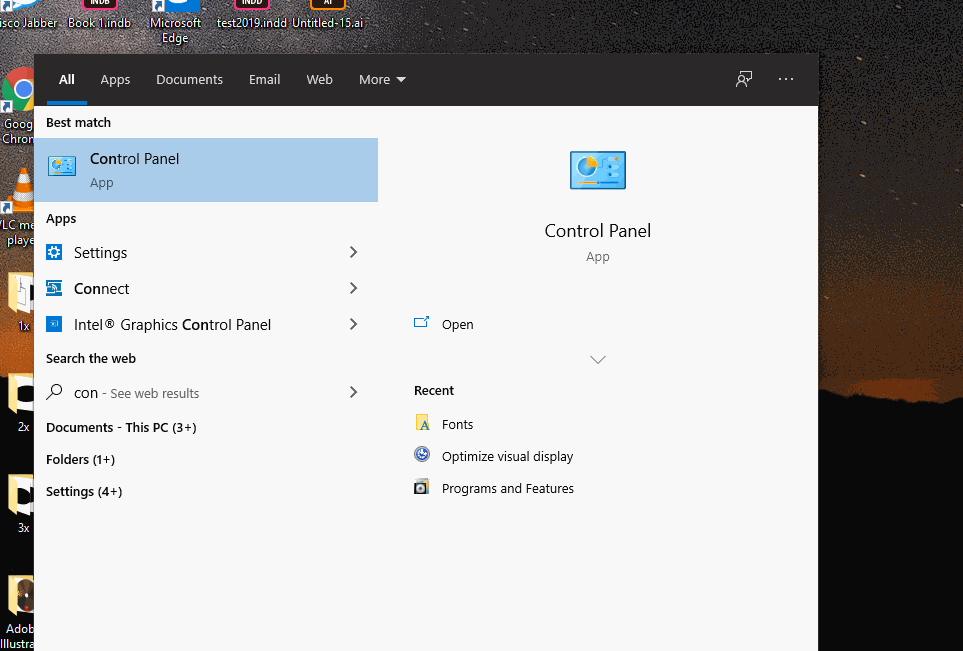Select the Cisco Jabber desktop shortcut
Viewport: 963px width, 651px height.
point(28,16)
